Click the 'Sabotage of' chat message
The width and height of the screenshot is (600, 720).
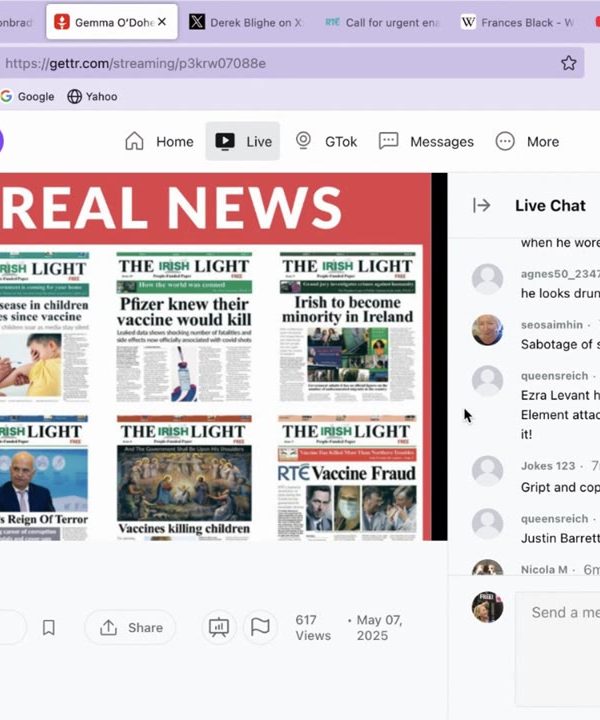click(x=560, y=344)
